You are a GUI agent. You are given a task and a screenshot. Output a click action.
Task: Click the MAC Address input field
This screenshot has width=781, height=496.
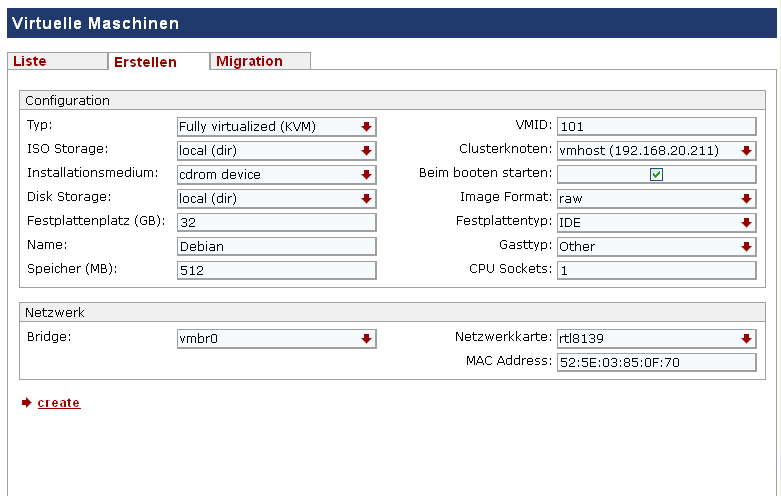(x=656, y=363)
